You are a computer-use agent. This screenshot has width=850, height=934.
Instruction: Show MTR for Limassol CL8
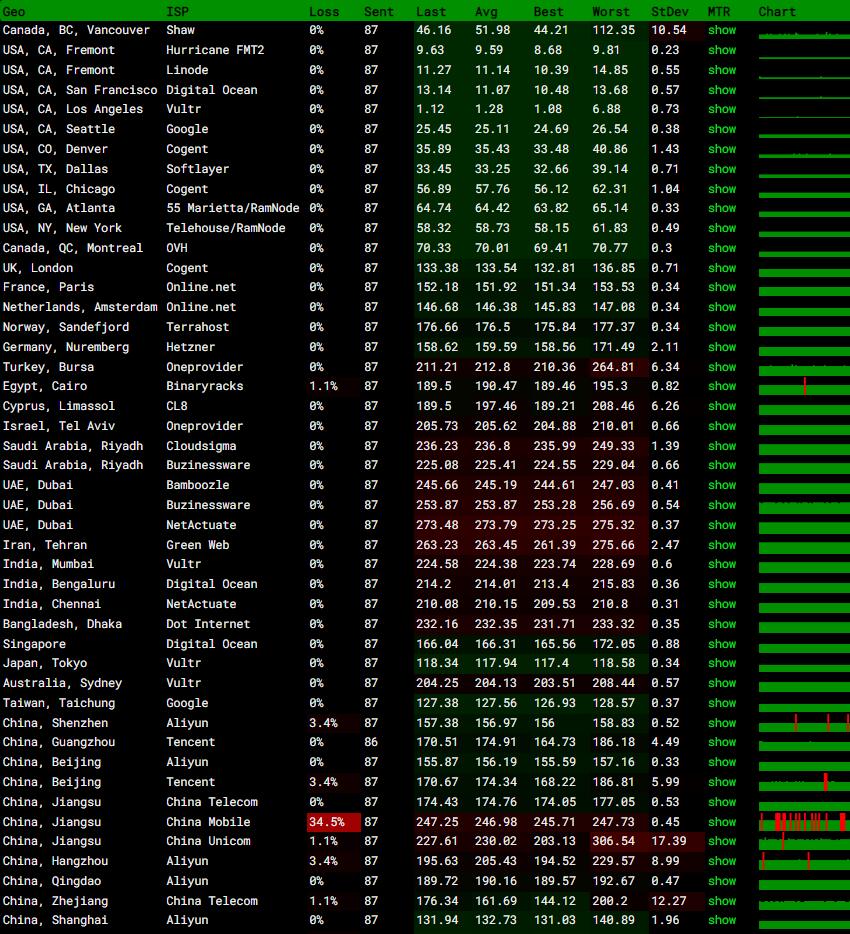(722, 406)
